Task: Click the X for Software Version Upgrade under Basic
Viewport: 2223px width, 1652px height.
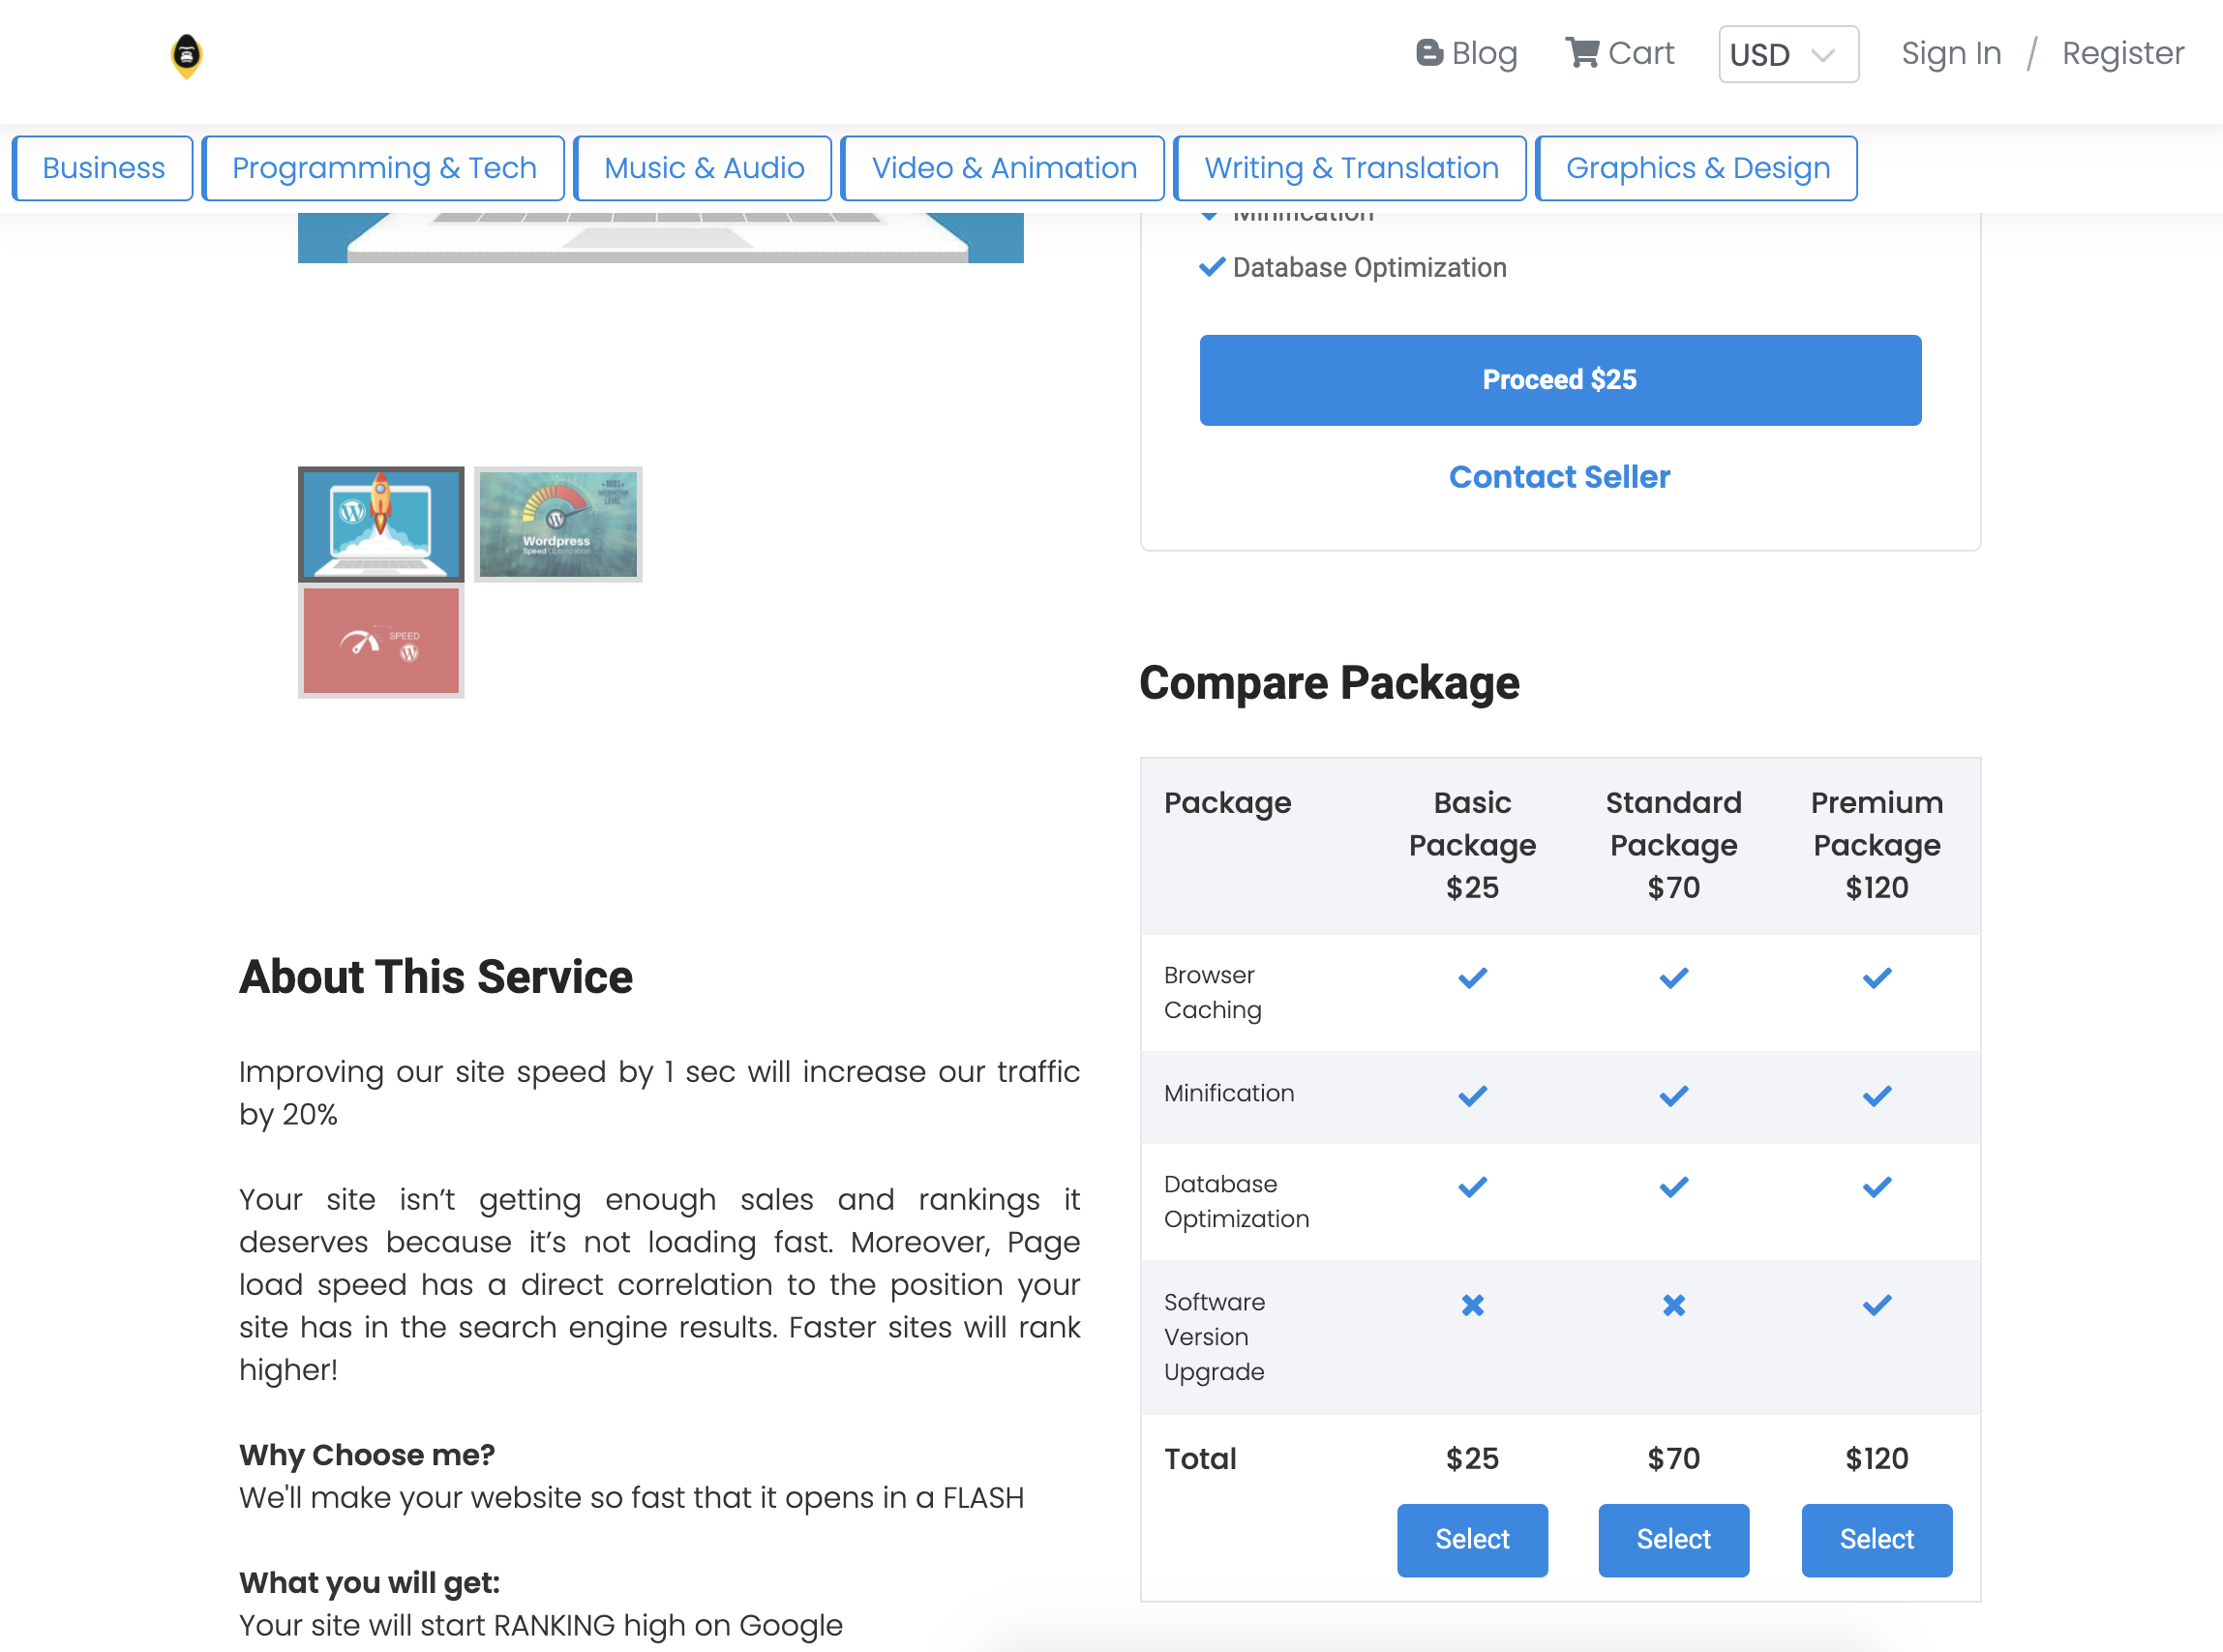Action: click(x=1471, y=1304)
